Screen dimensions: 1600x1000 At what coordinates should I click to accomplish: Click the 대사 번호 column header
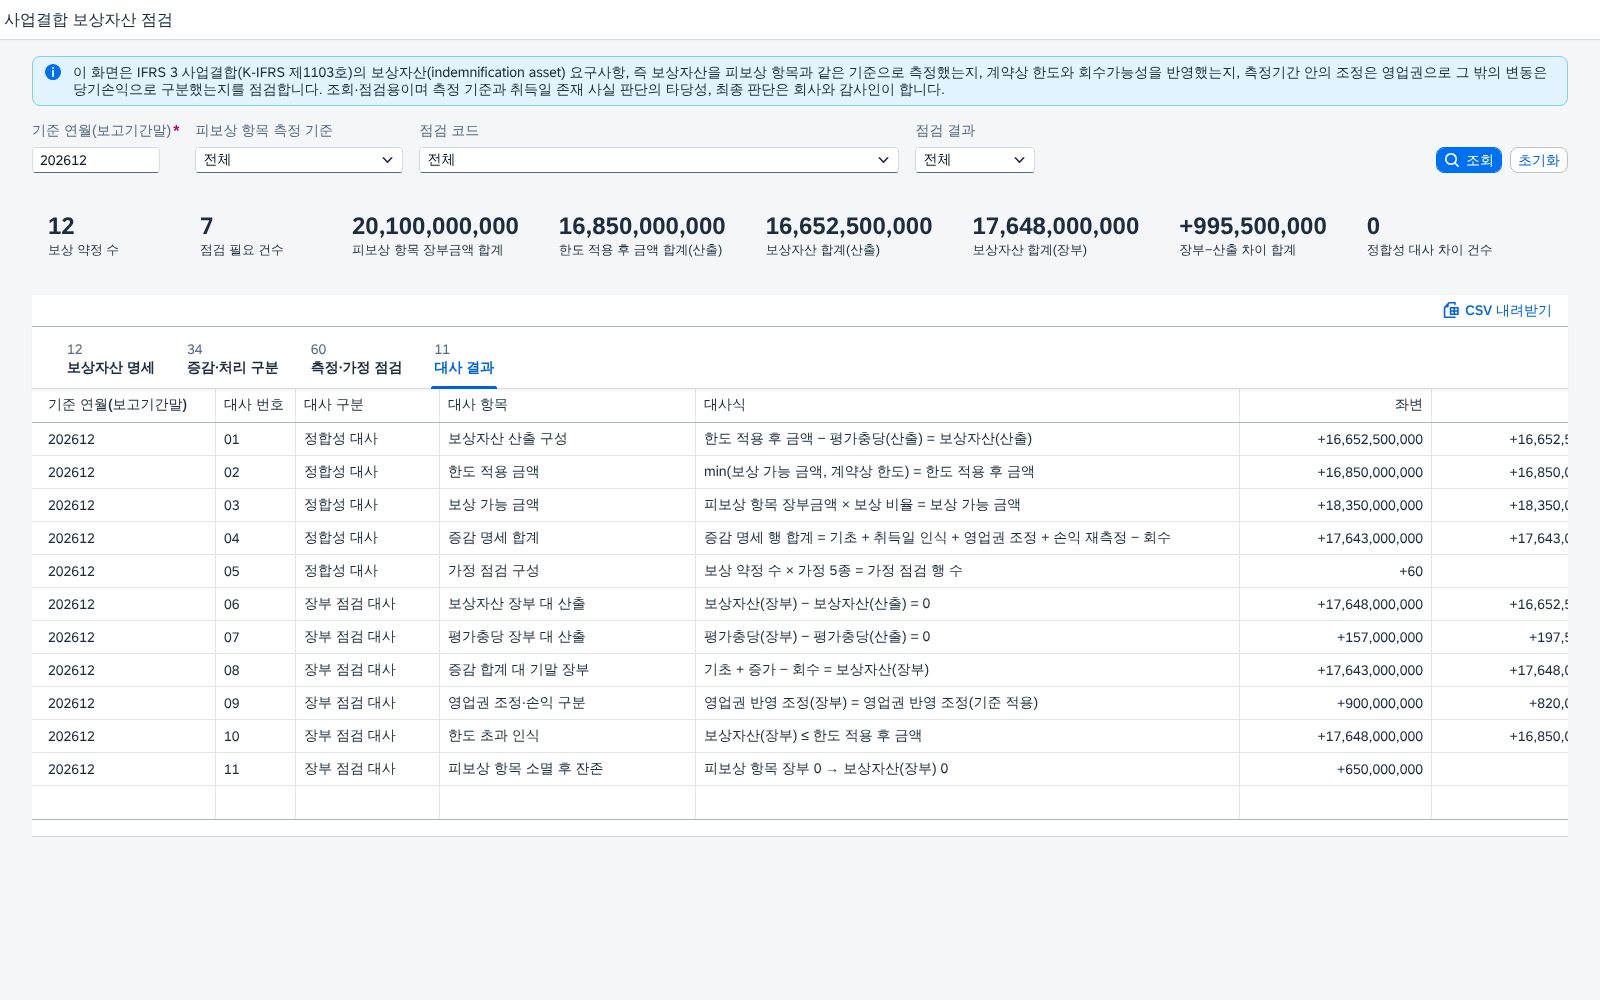[x=255, y=405]
